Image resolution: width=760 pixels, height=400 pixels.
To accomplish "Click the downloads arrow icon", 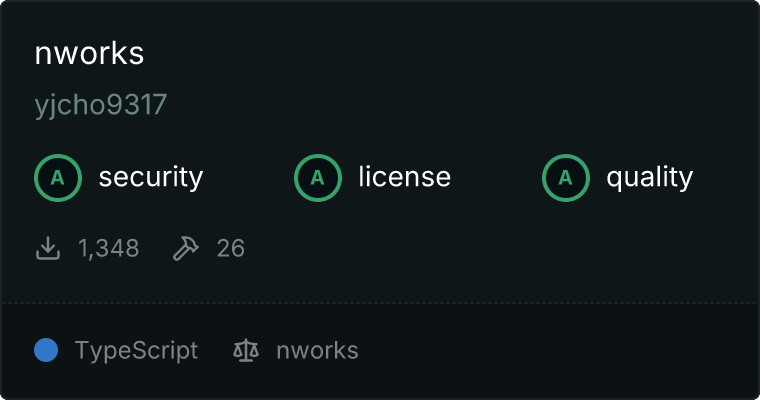I will pyautogui.click(x=48, y=248).
